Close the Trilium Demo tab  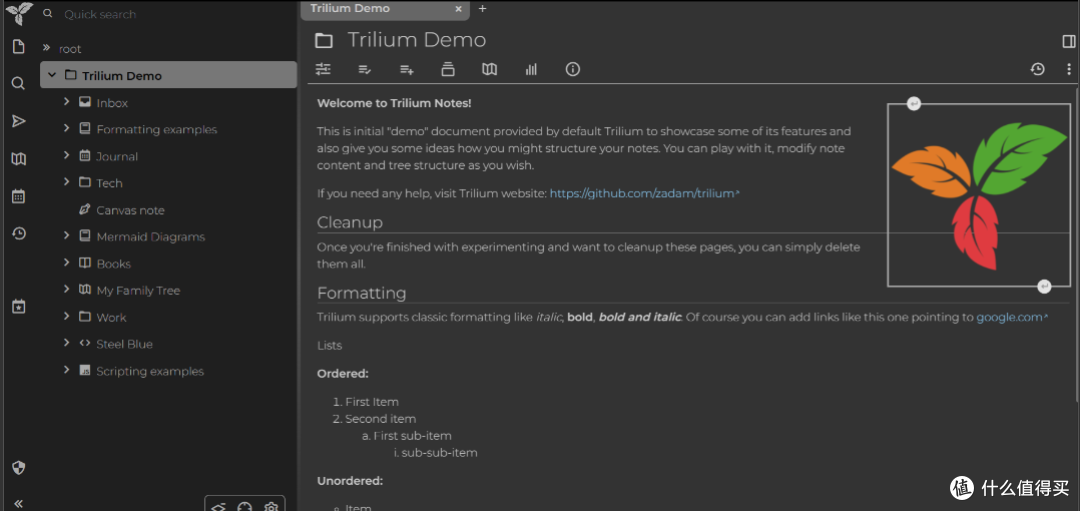coord(459,9)
